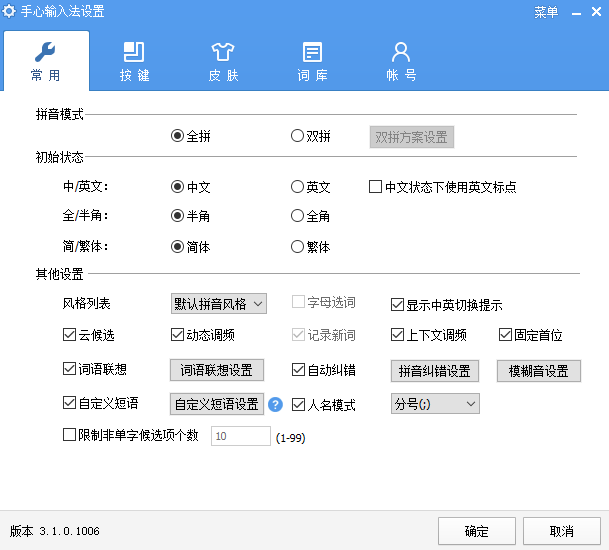The width and height of the screenshot is (609, 550).
Task: Enable 限制非单字候选项个数 checkbox
Action: pos(69,435)
